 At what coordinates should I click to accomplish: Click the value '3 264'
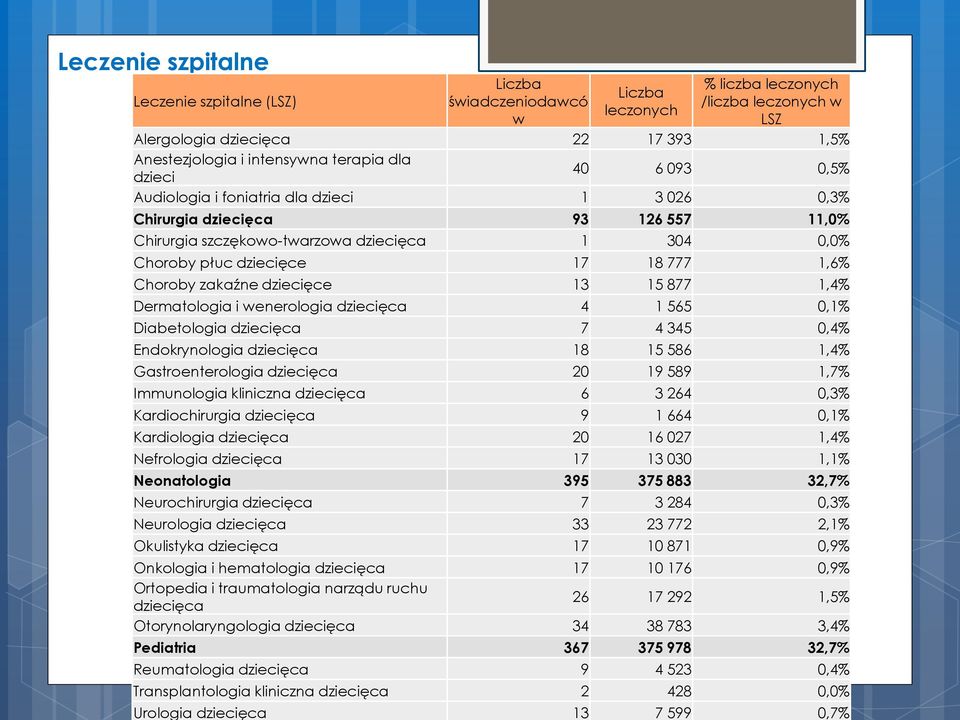click(x=673, y=394)
